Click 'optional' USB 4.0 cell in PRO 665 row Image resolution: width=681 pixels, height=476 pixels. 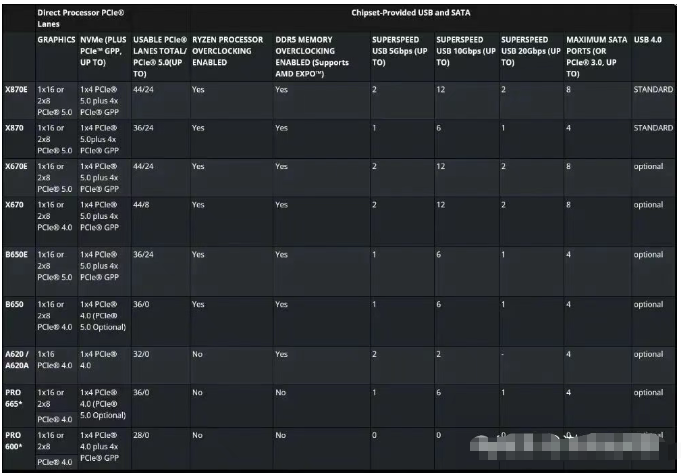[x=648, y=392]
